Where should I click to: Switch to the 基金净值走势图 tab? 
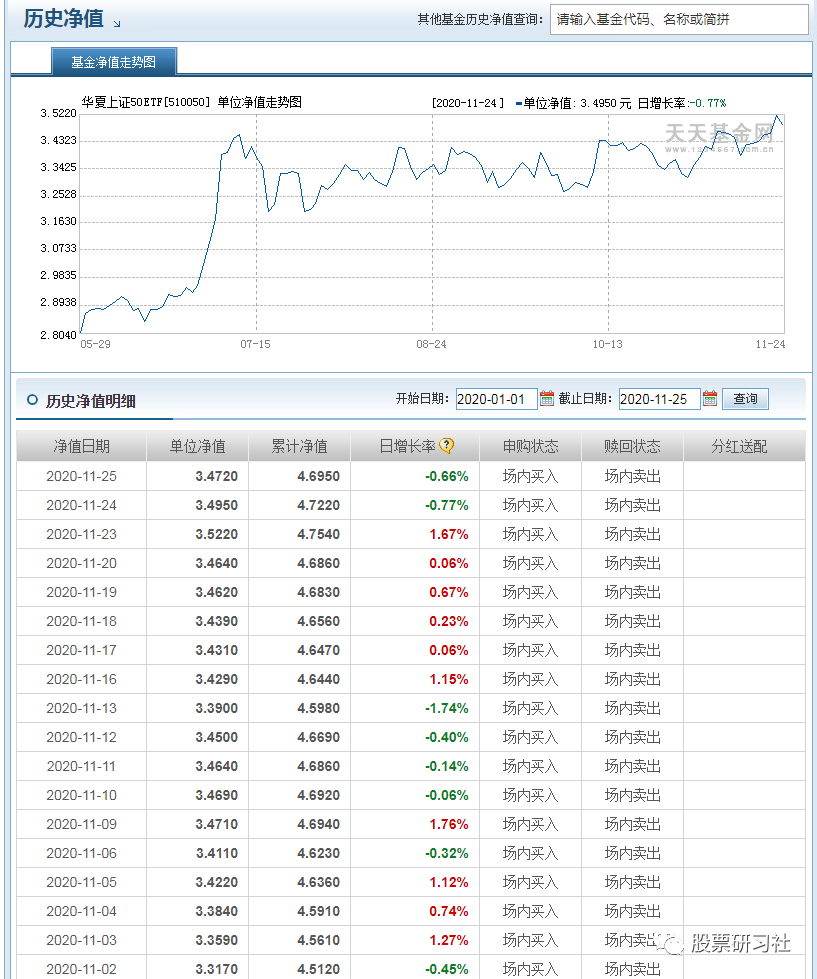tap(116, 62)
